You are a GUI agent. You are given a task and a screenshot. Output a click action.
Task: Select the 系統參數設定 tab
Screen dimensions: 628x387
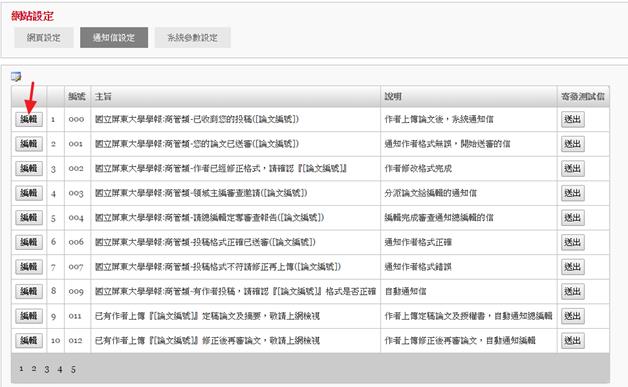point(192,38)
